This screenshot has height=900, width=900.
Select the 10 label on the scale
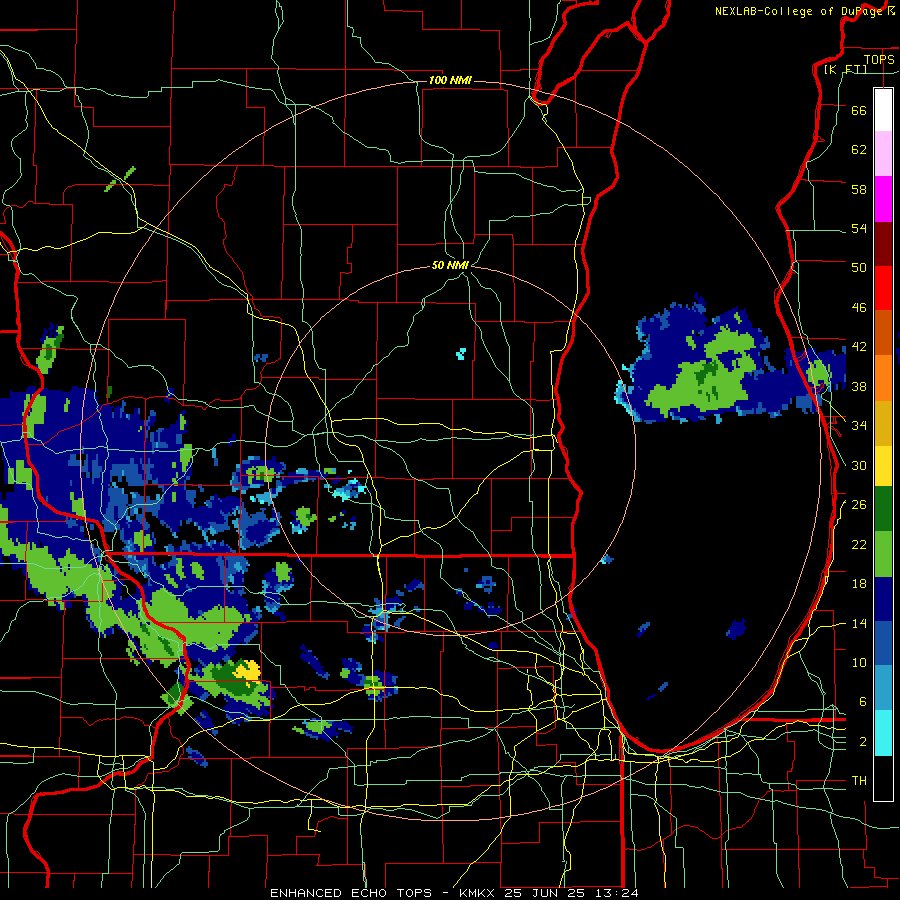[x=859, y=662]
